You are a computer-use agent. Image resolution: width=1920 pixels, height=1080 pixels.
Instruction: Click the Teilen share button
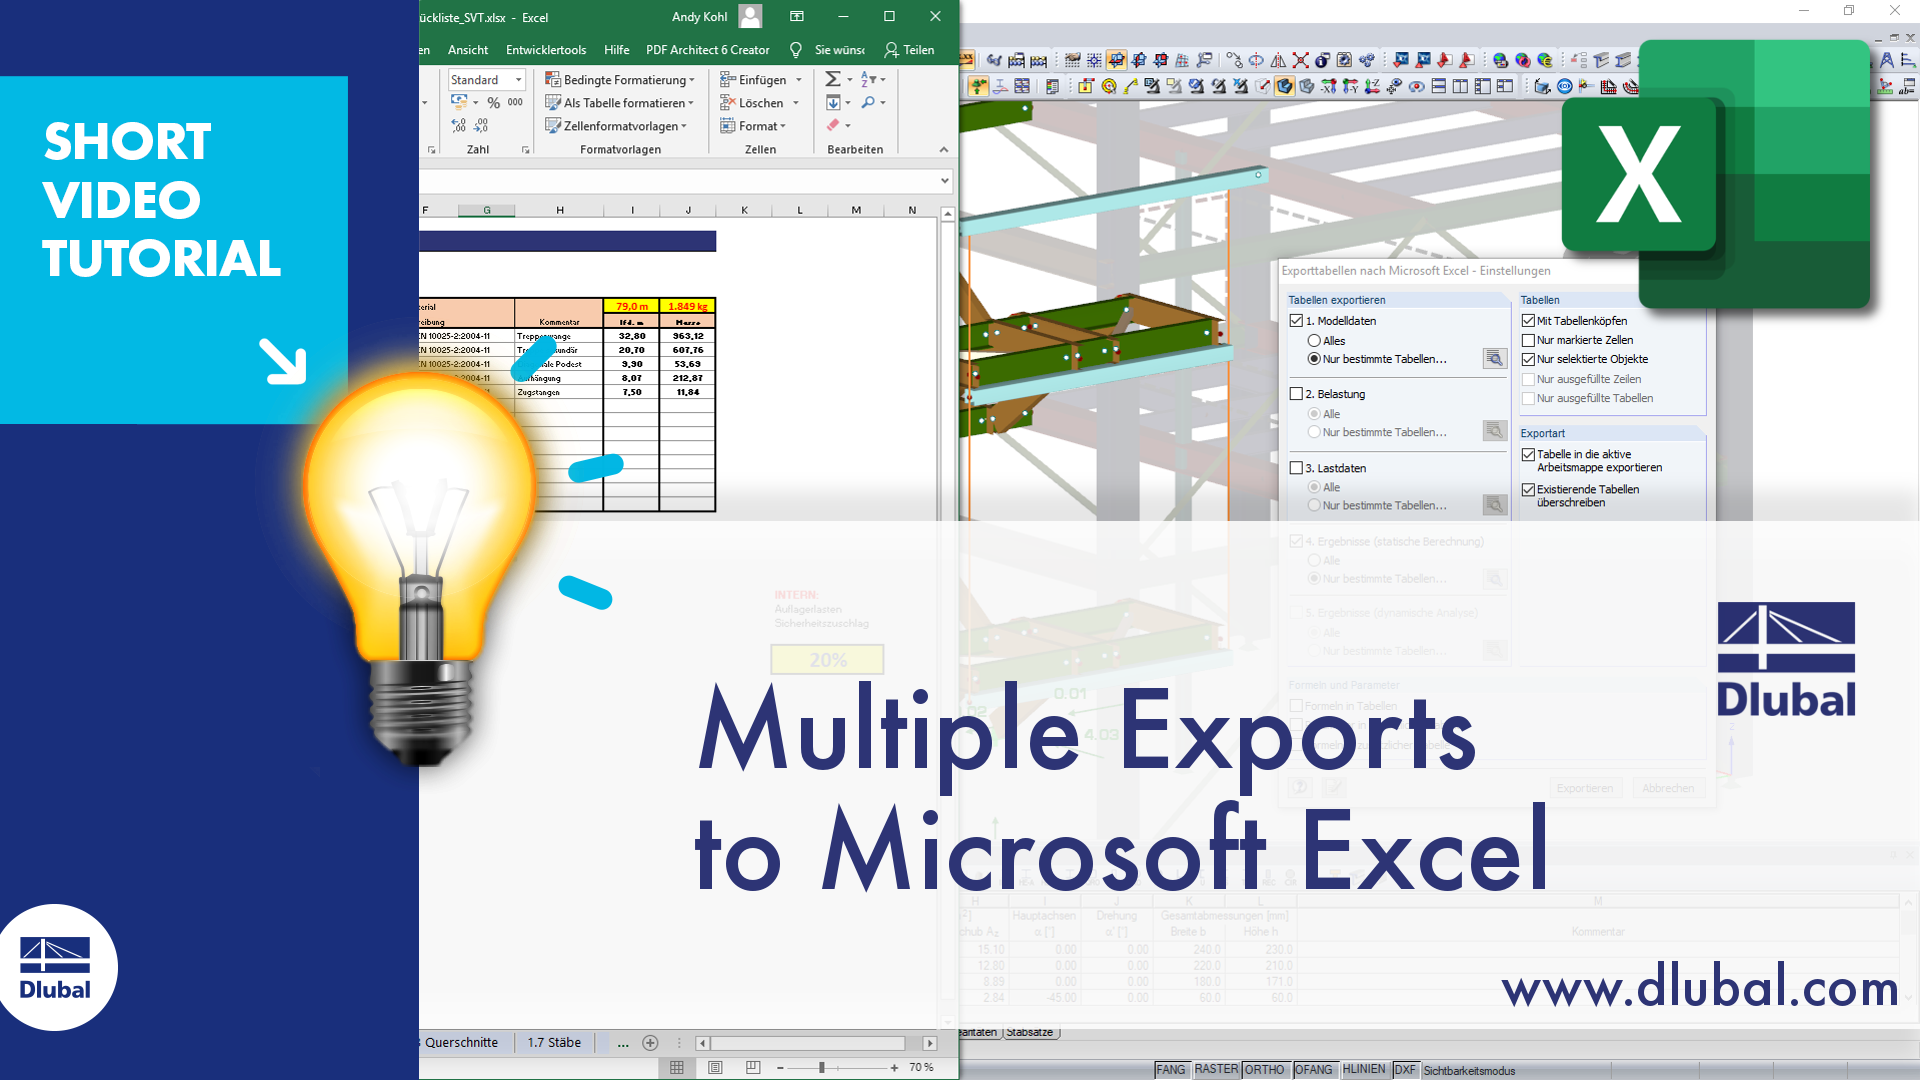click(x=909, y=50)
